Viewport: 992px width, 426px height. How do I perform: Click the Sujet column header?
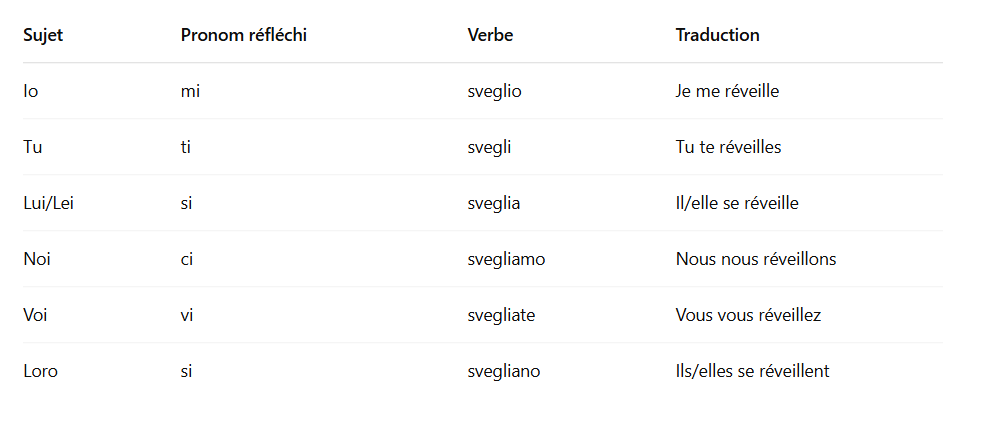[43, 35]
